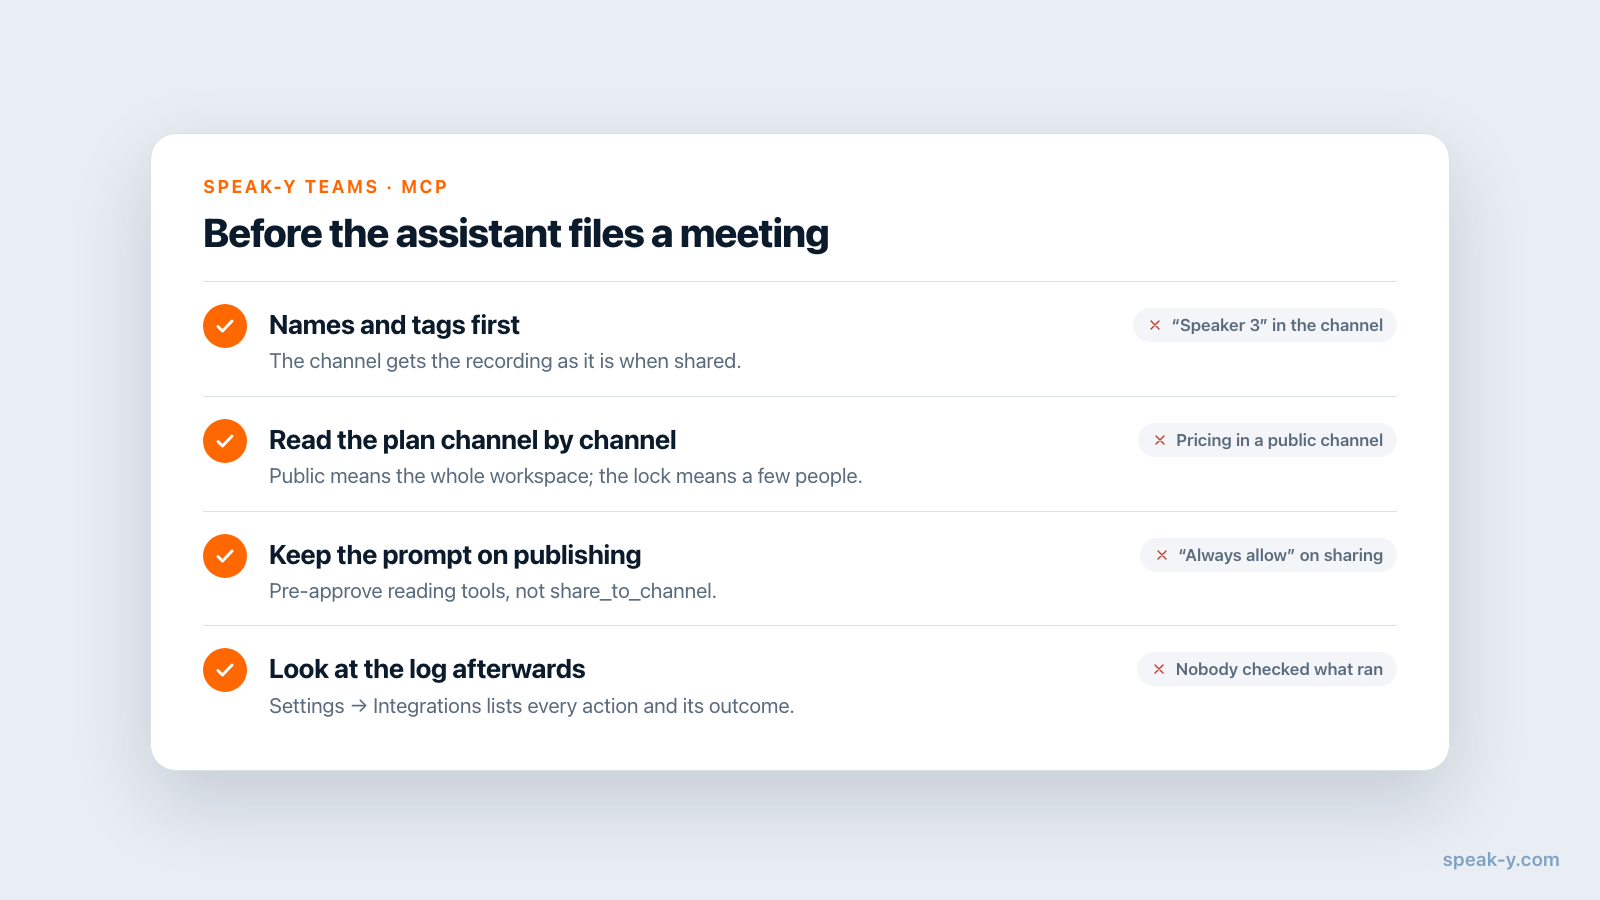Click the line Public means the whole workspace
The width and height of the screenshot is (1600, 900).
[x=565, y=476]
